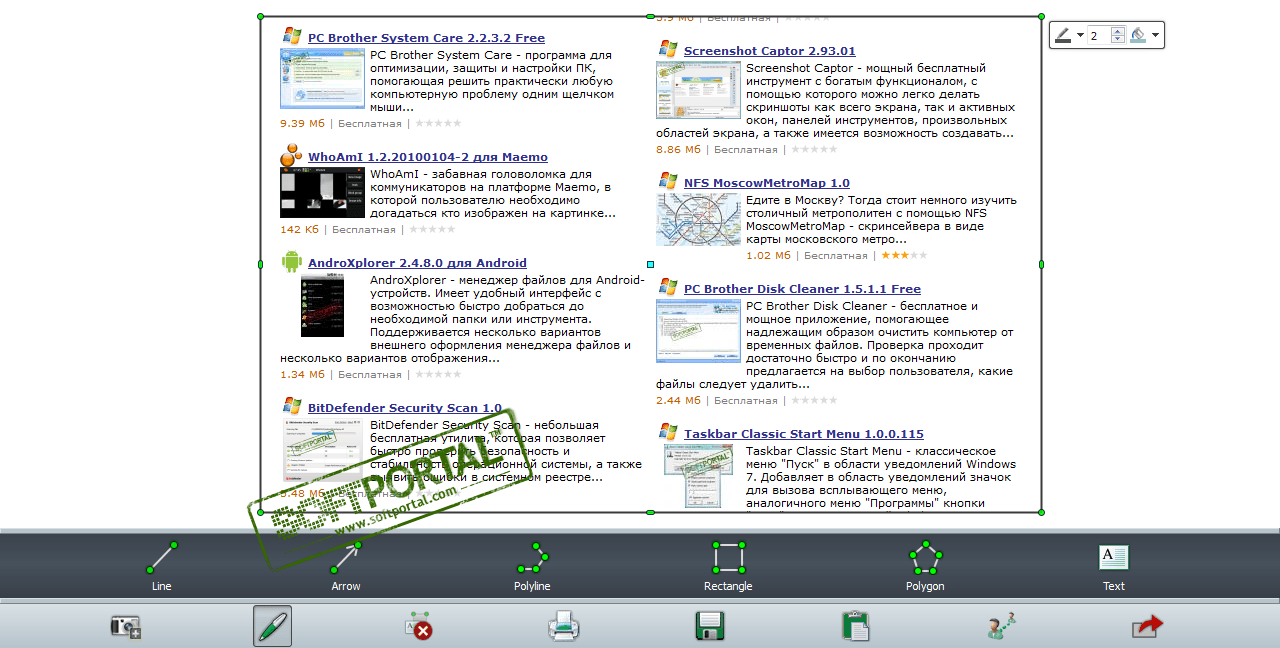Open the line color dropdown arrow
This screenshot has width=1280, height=648.
(x=1081, y=36)
